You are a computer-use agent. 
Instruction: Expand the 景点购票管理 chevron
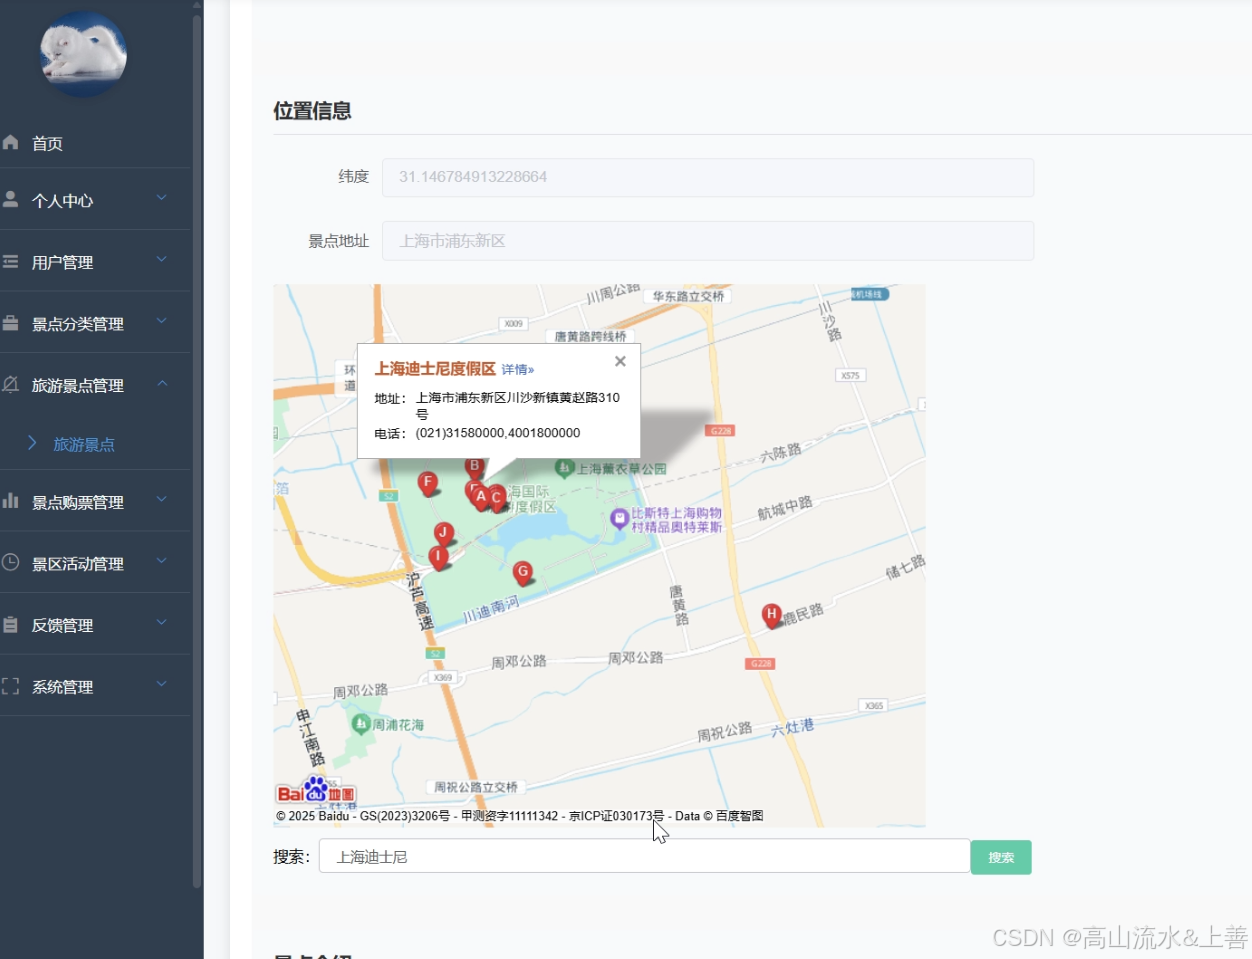tap(162, 500)
